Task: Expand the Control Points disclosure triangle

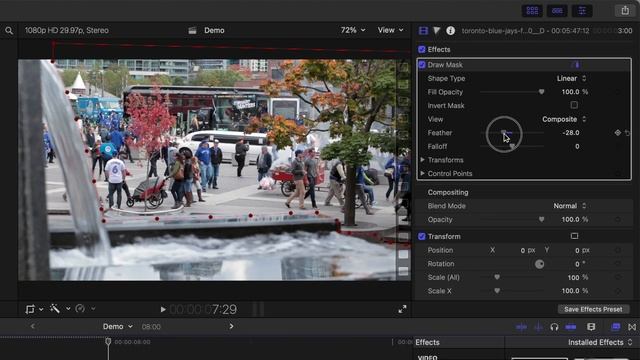Action: (x=422, y=173)
